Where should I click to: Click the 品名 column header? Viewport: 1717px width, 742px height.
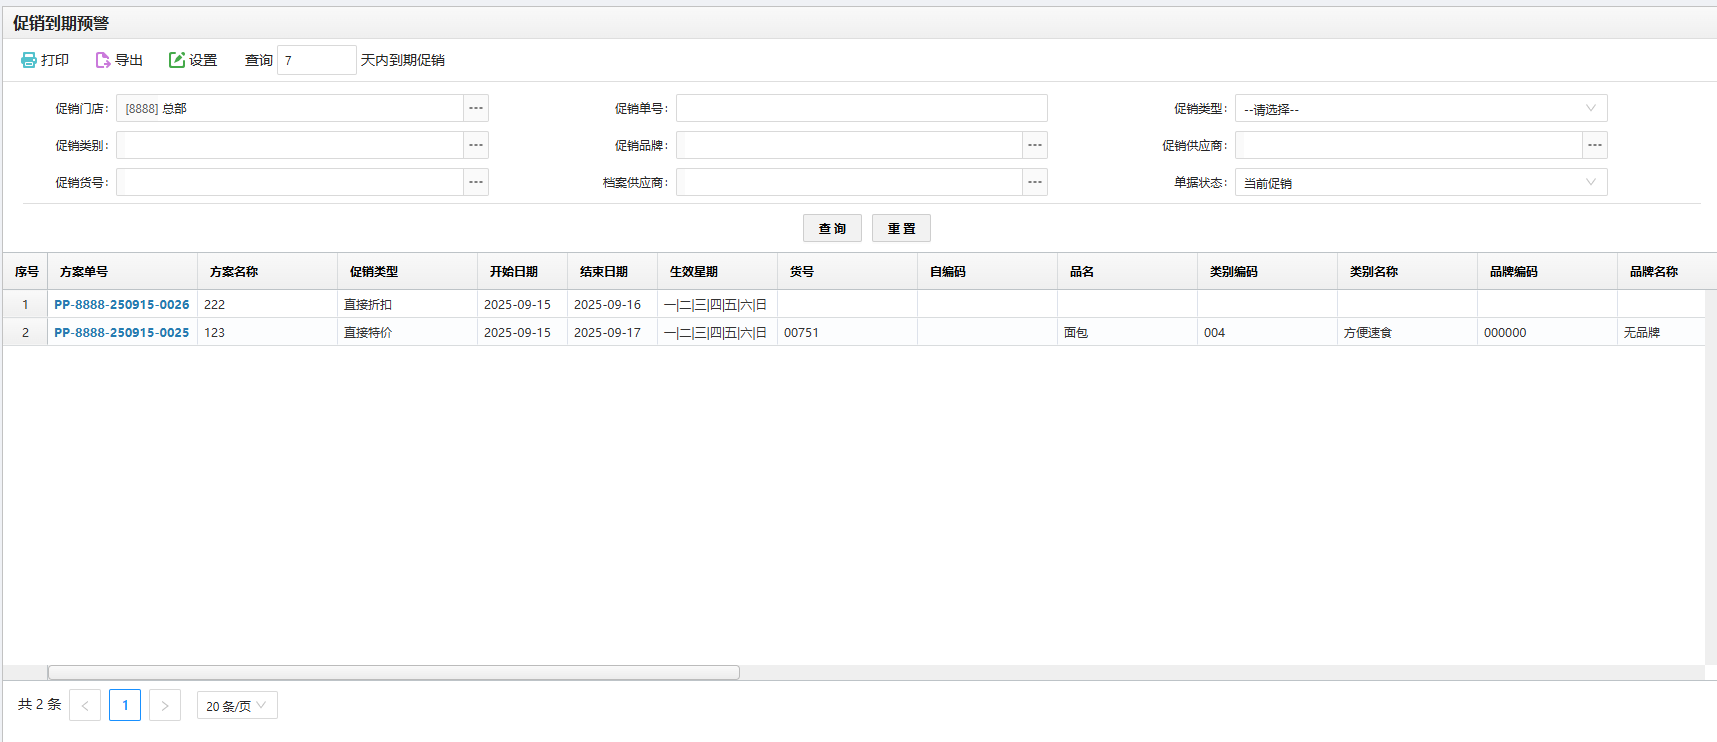[x=1127, y=271]
